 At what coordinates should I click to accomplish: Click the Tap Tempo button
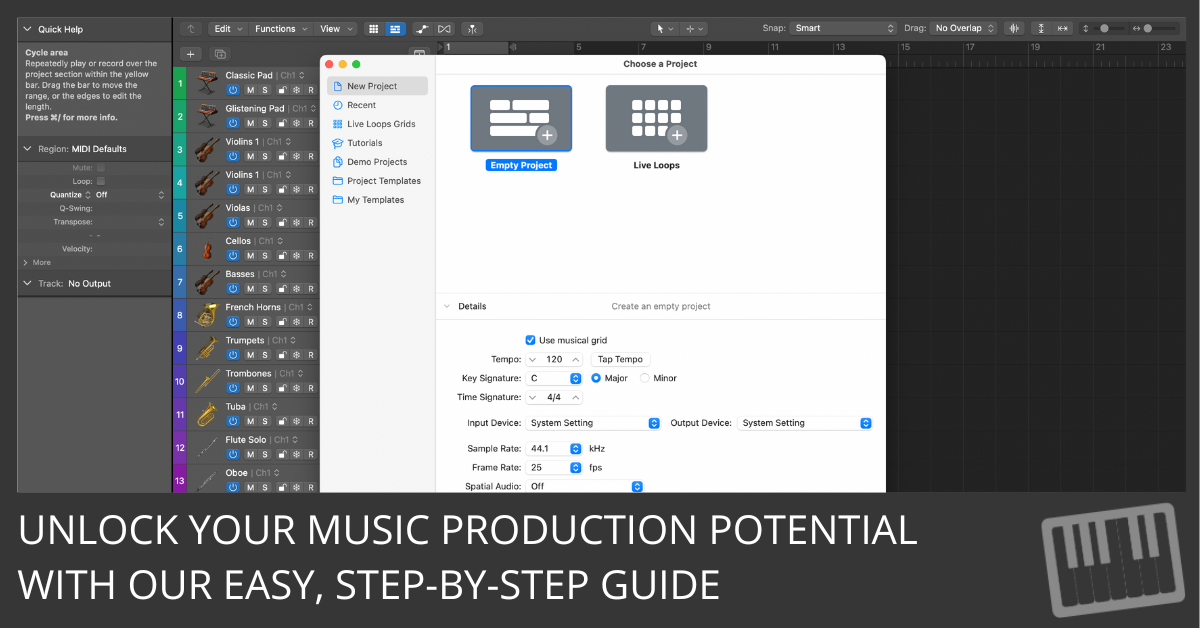pyautogui.click(x=620, y=359)
